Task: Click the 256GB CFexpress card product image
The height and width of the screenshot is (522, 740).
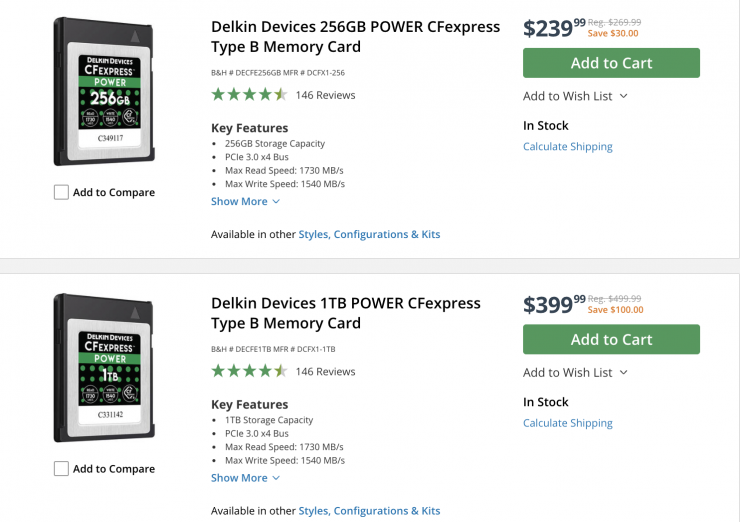Action: coord(104,92)
